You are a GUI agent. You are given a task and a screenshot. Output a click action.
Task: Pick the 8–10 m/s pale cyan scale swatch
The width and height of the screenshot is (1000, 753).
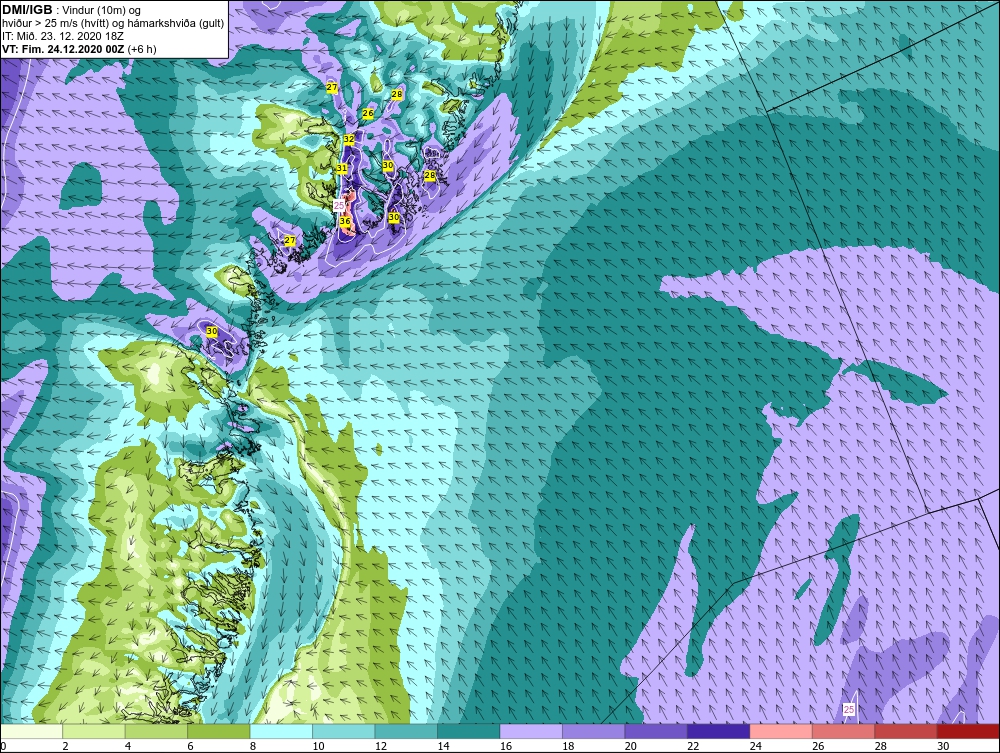click(281, 731)
